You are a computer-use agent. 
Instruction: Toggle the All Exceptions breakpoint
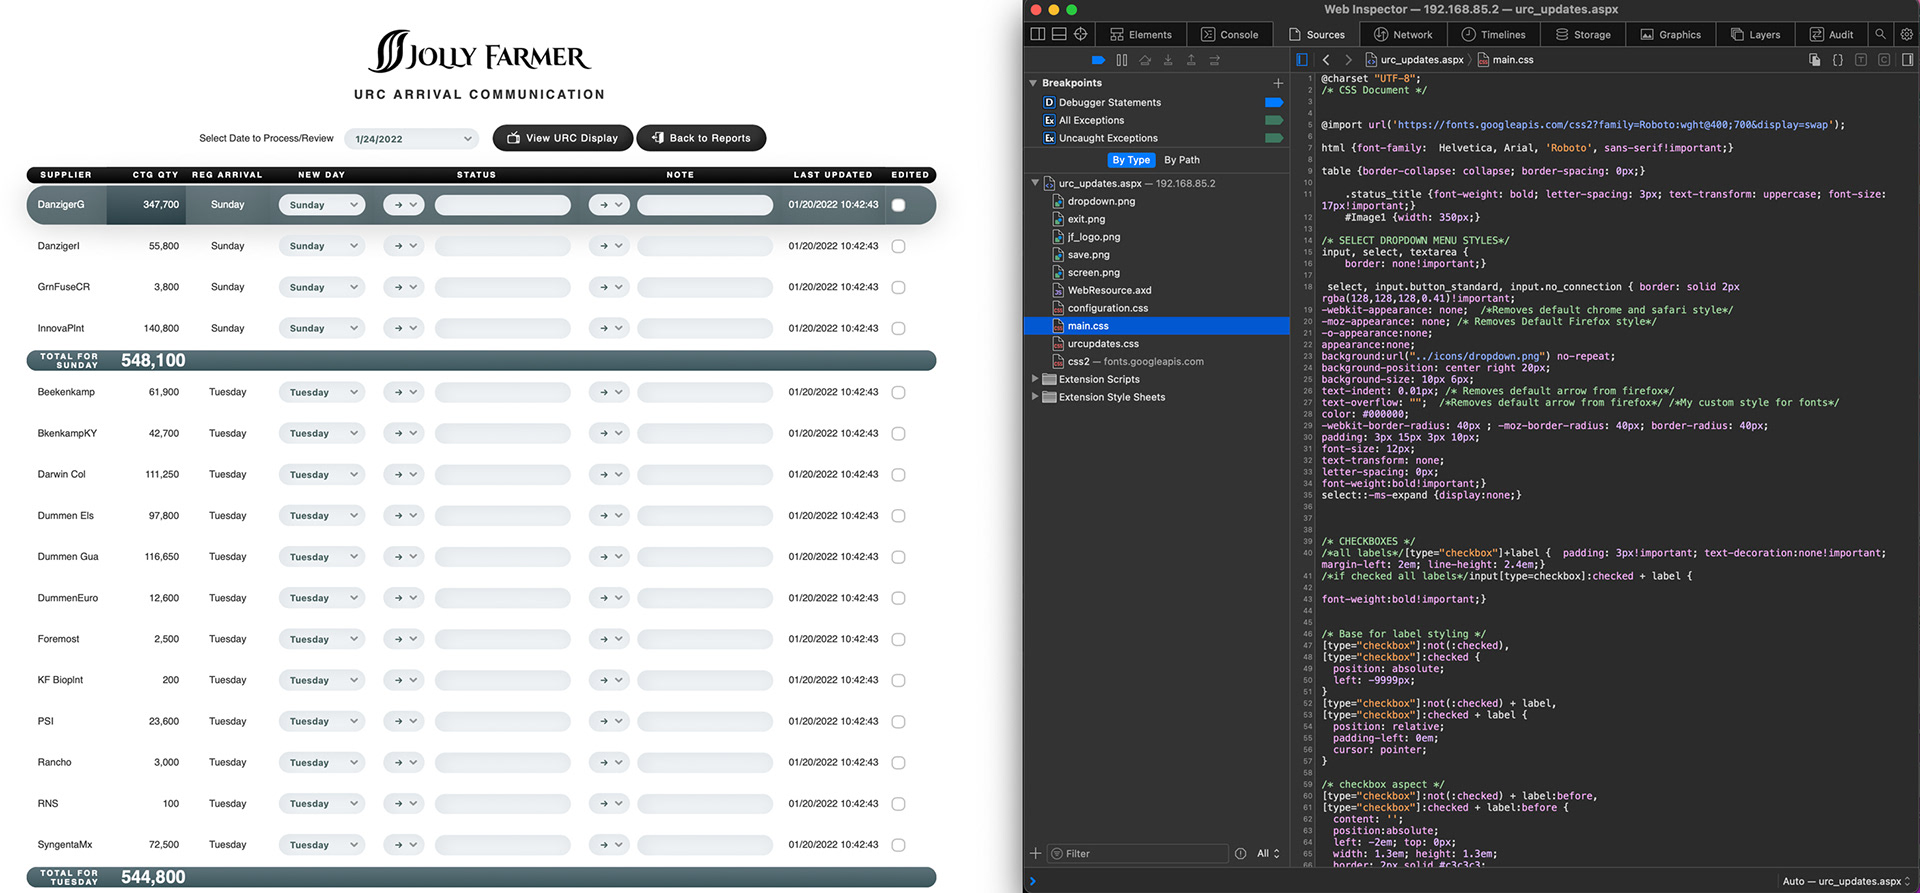point(1274,120)
